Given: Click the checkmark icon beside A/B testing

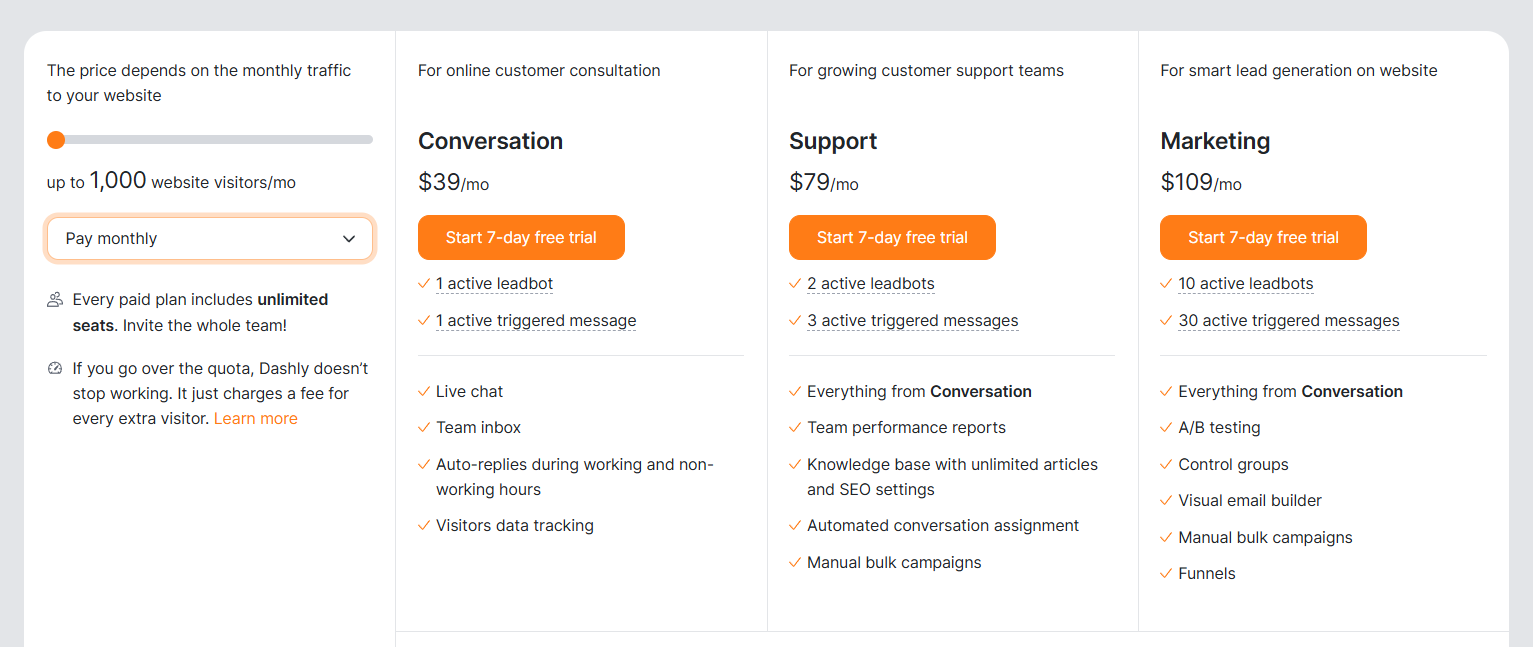Looking at the screenshot, I should (1166, 427).
